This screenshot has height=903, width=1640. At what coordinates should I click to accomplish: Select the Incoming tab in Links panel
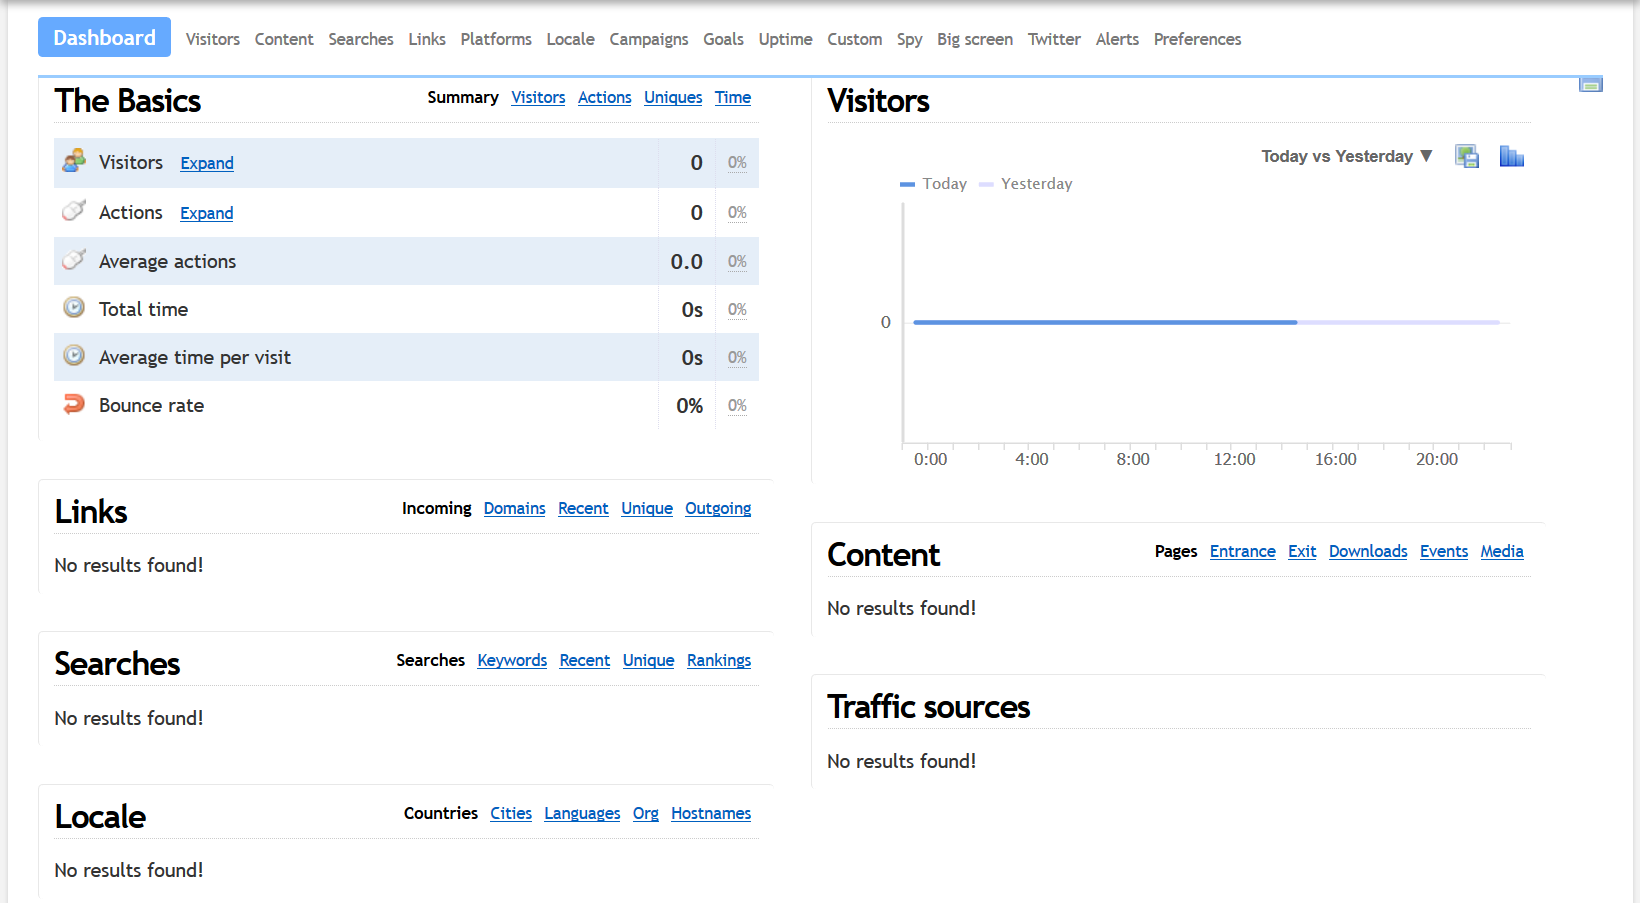[x=437, y=508]
